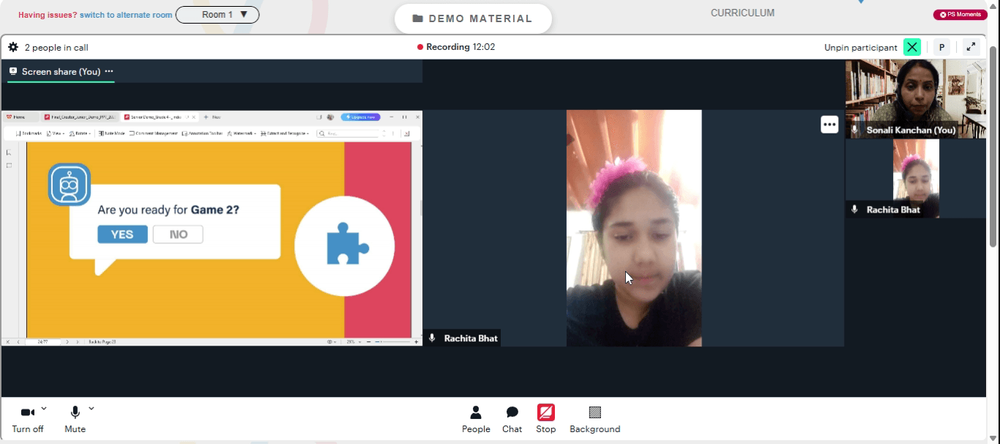The width and height of the screenshot is (1000, 444).
Task: Click the P button in call header
Action: 941,47
